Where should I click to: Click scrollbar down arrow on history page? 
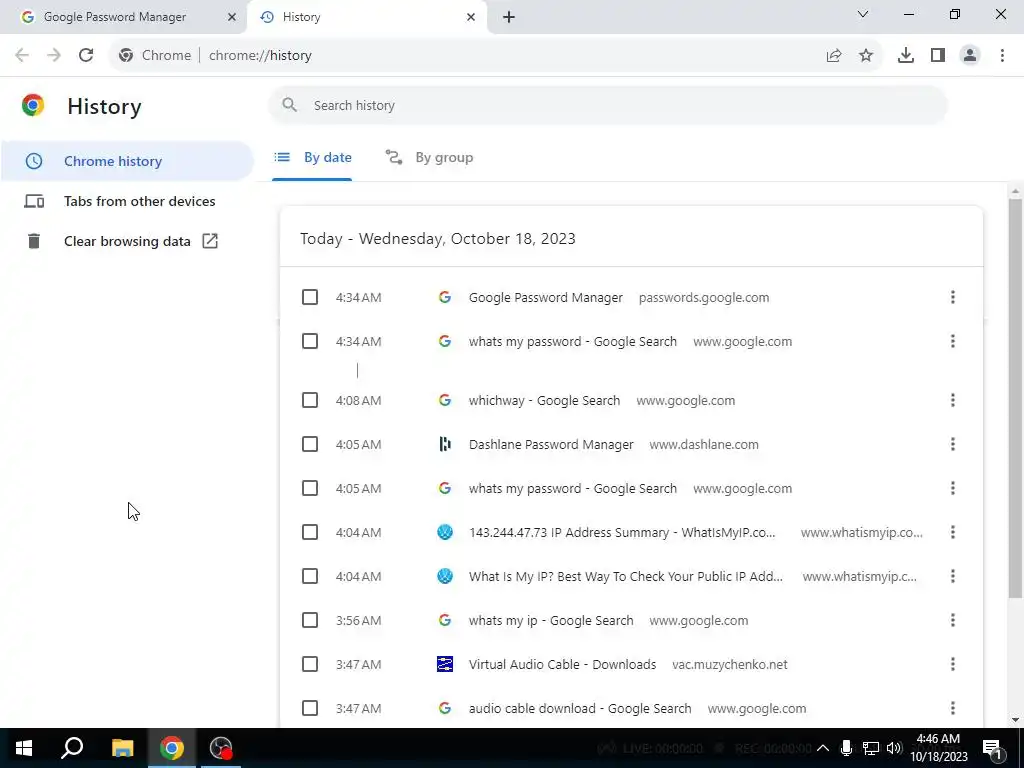click(x=1015, y=720)
